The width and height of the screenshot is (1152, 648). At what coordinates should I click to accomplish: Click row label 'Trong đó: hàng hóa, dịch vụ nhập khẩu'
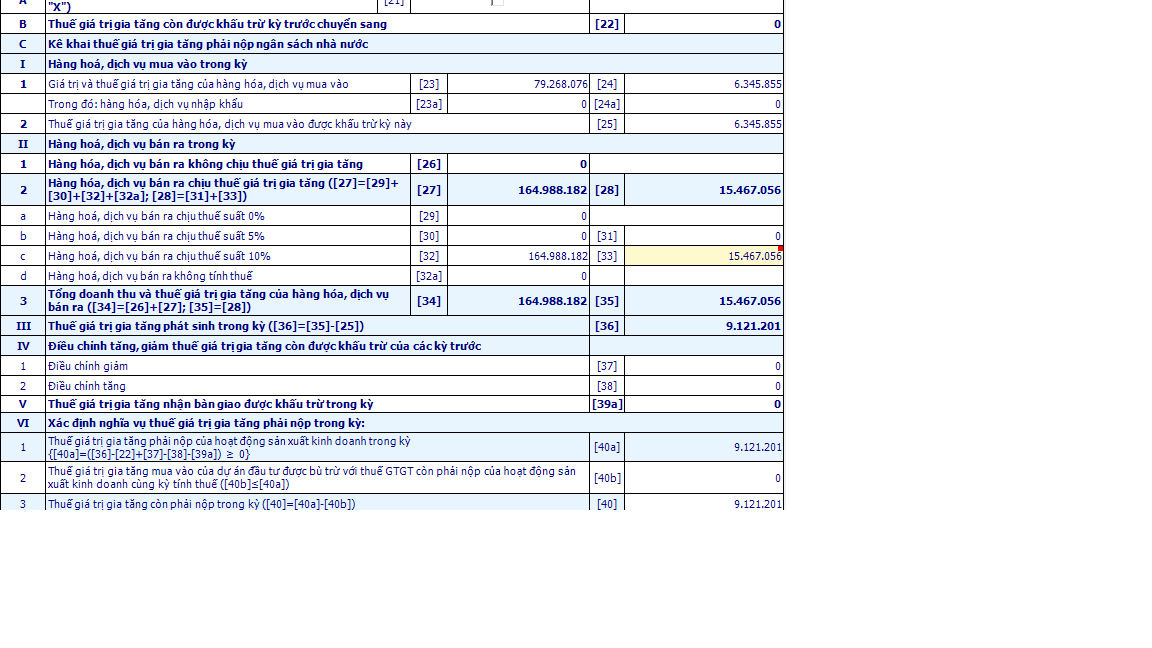(145, 104)
